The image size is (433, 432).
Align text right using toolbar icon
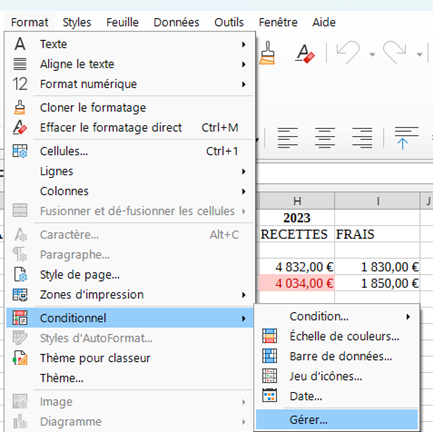[x=362, y=137]
